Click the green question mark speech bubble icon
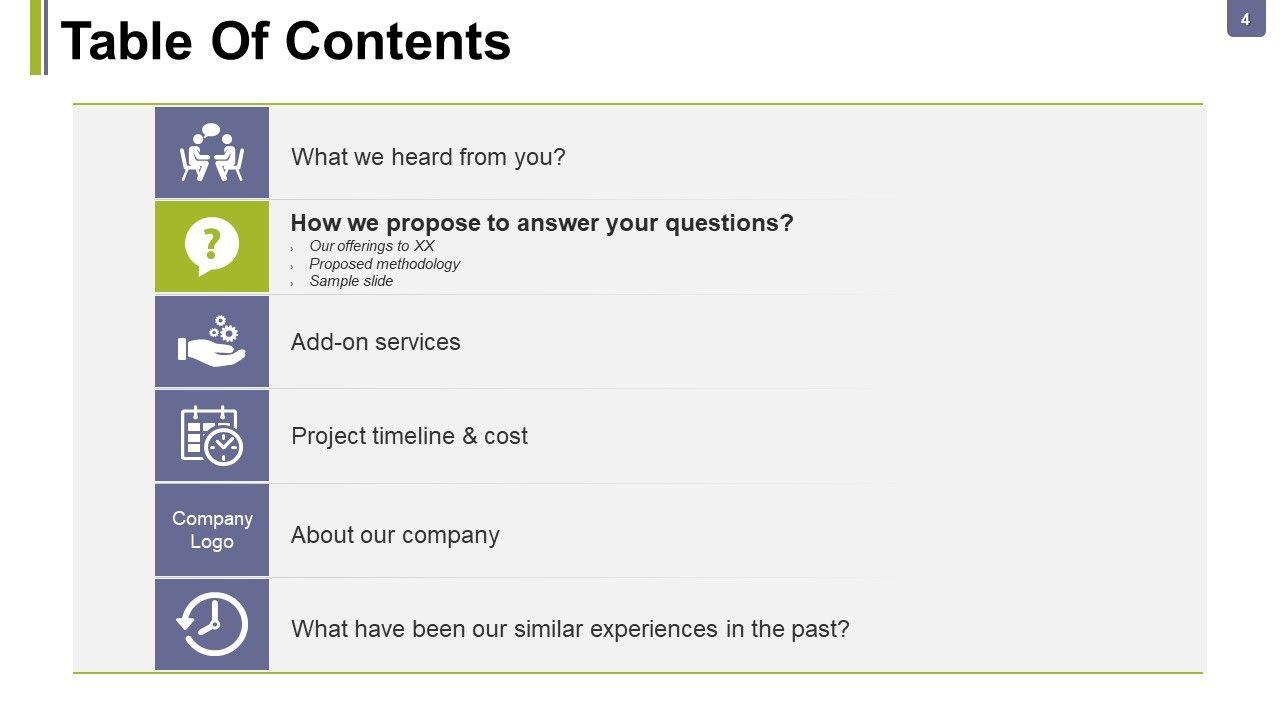 212,246
